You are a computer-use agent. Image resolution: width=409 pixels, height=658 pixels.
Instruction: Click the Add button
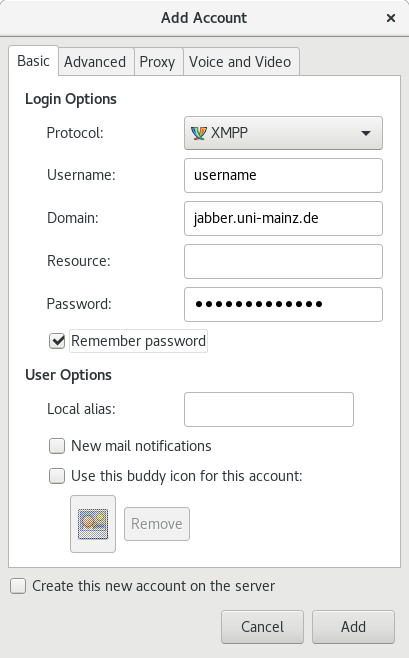[353, 627]
